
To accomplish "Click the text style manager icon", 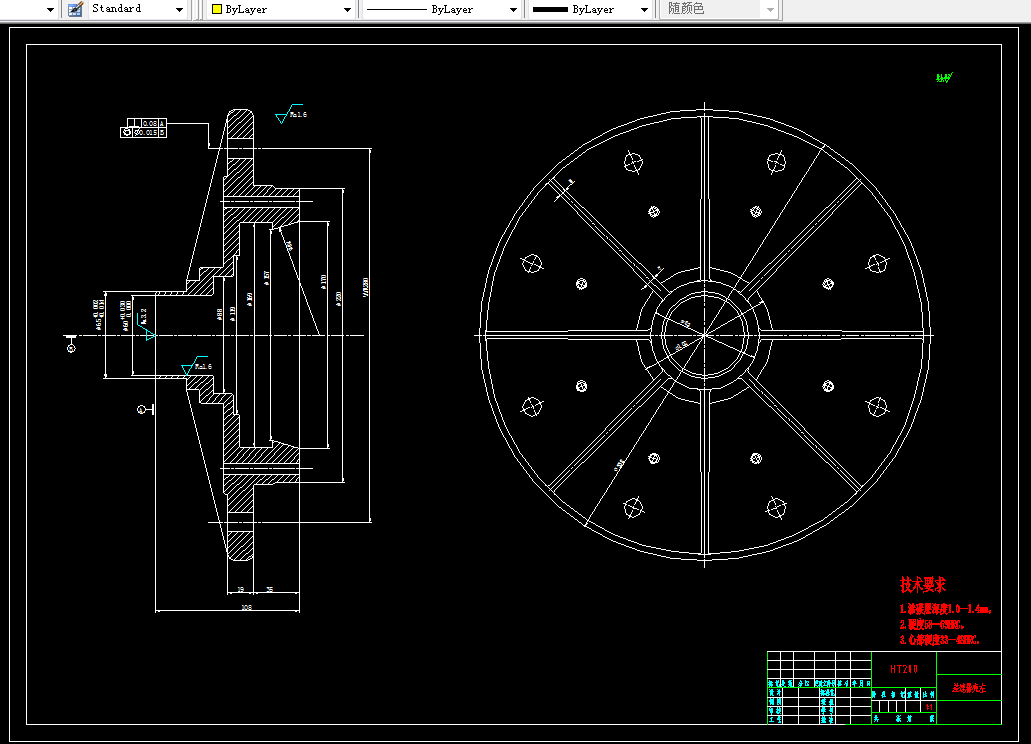I will (75, 9).
